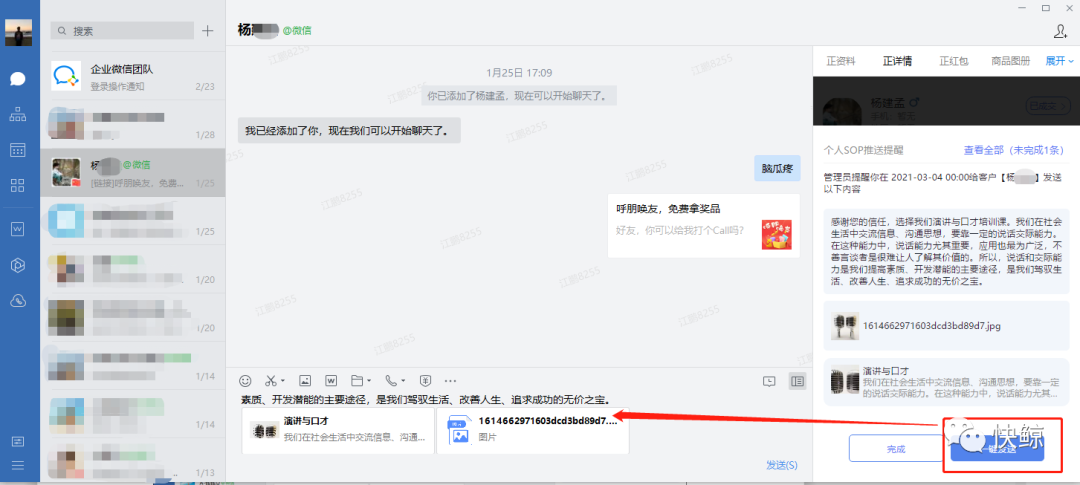
Task: Open the folder file dropdown arrow
Action: click(x=369, y=382)
